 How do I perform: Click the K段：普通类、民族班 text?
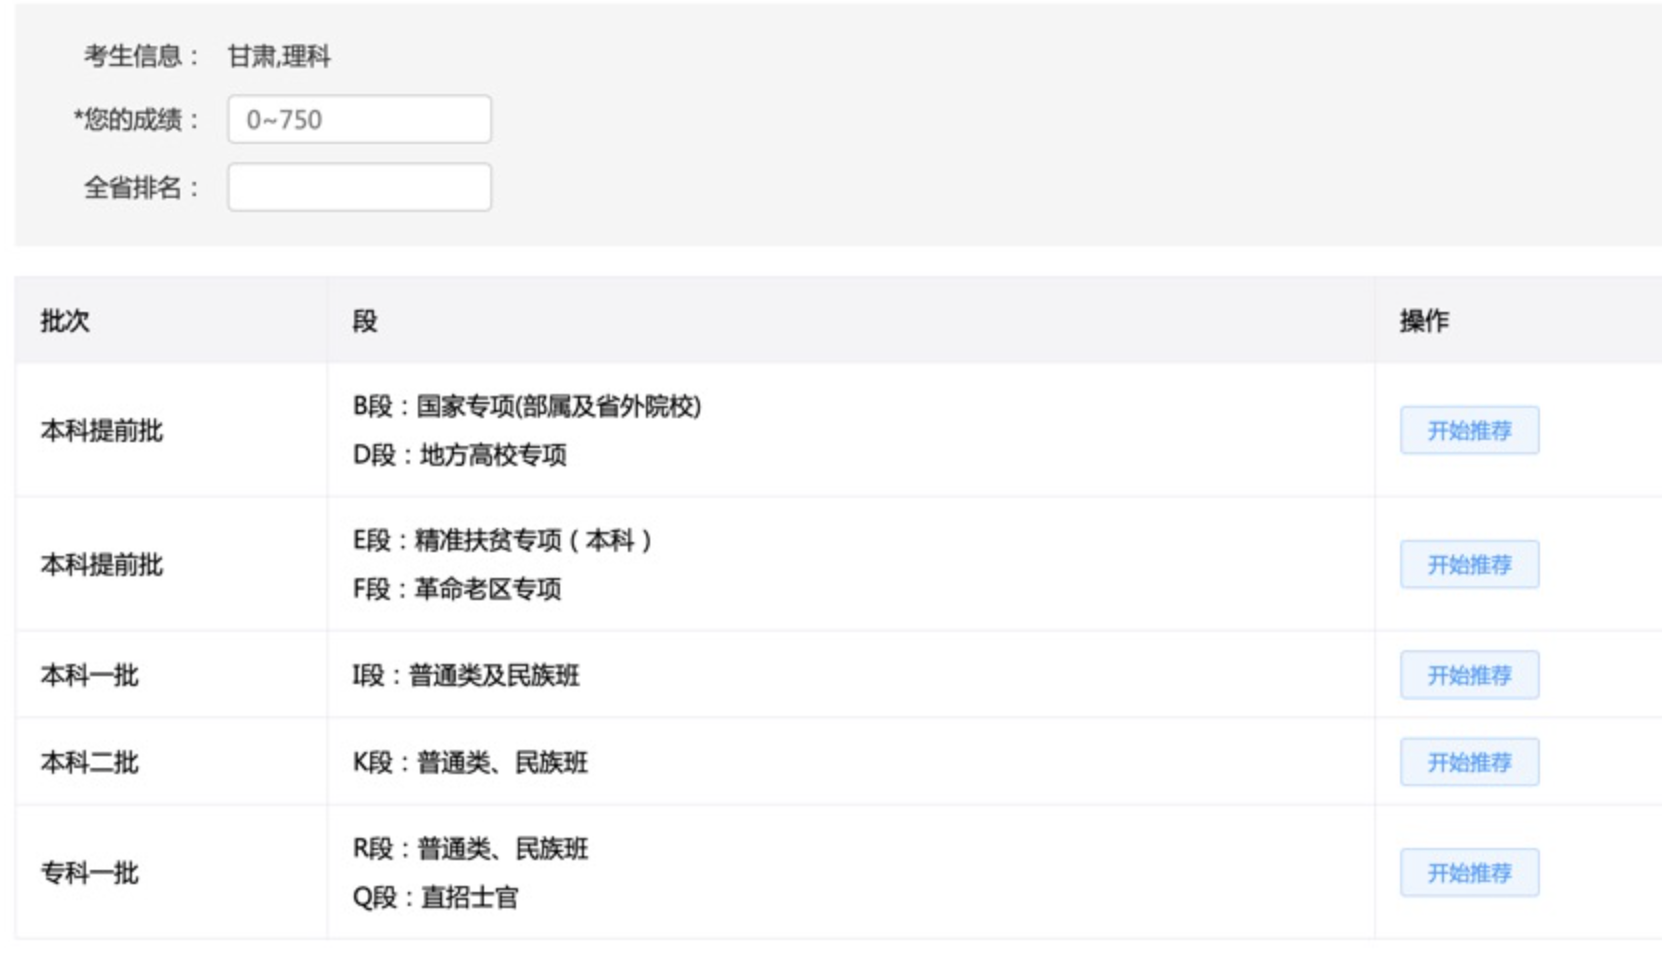pos(470,763)
